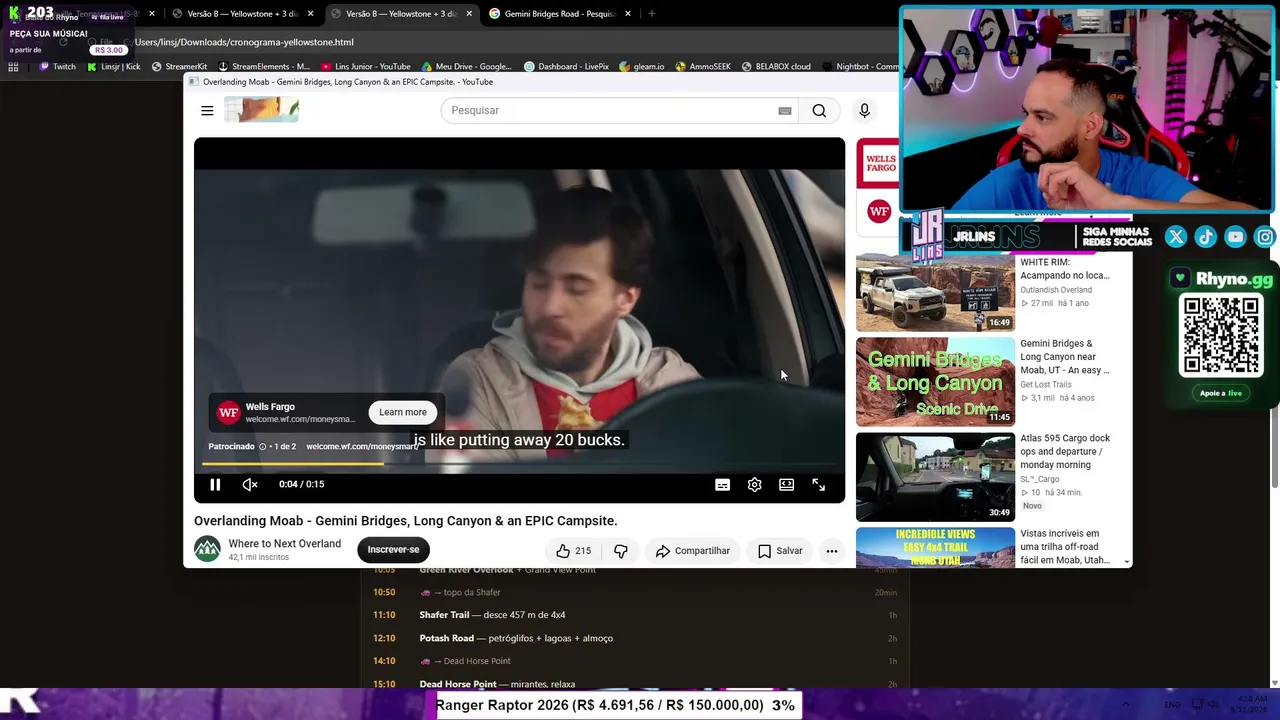
Task: Switch to the Gemini Bridges Road tab
Action: click(560, 14)
